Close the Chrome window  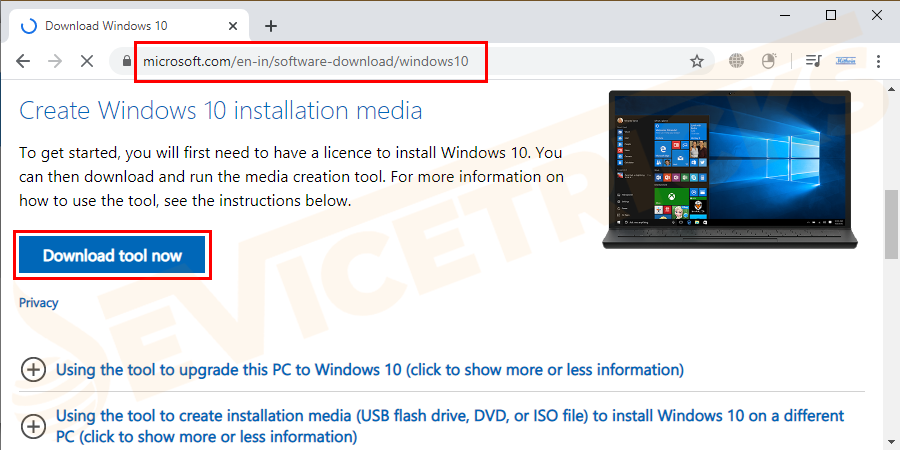point(876,15)
